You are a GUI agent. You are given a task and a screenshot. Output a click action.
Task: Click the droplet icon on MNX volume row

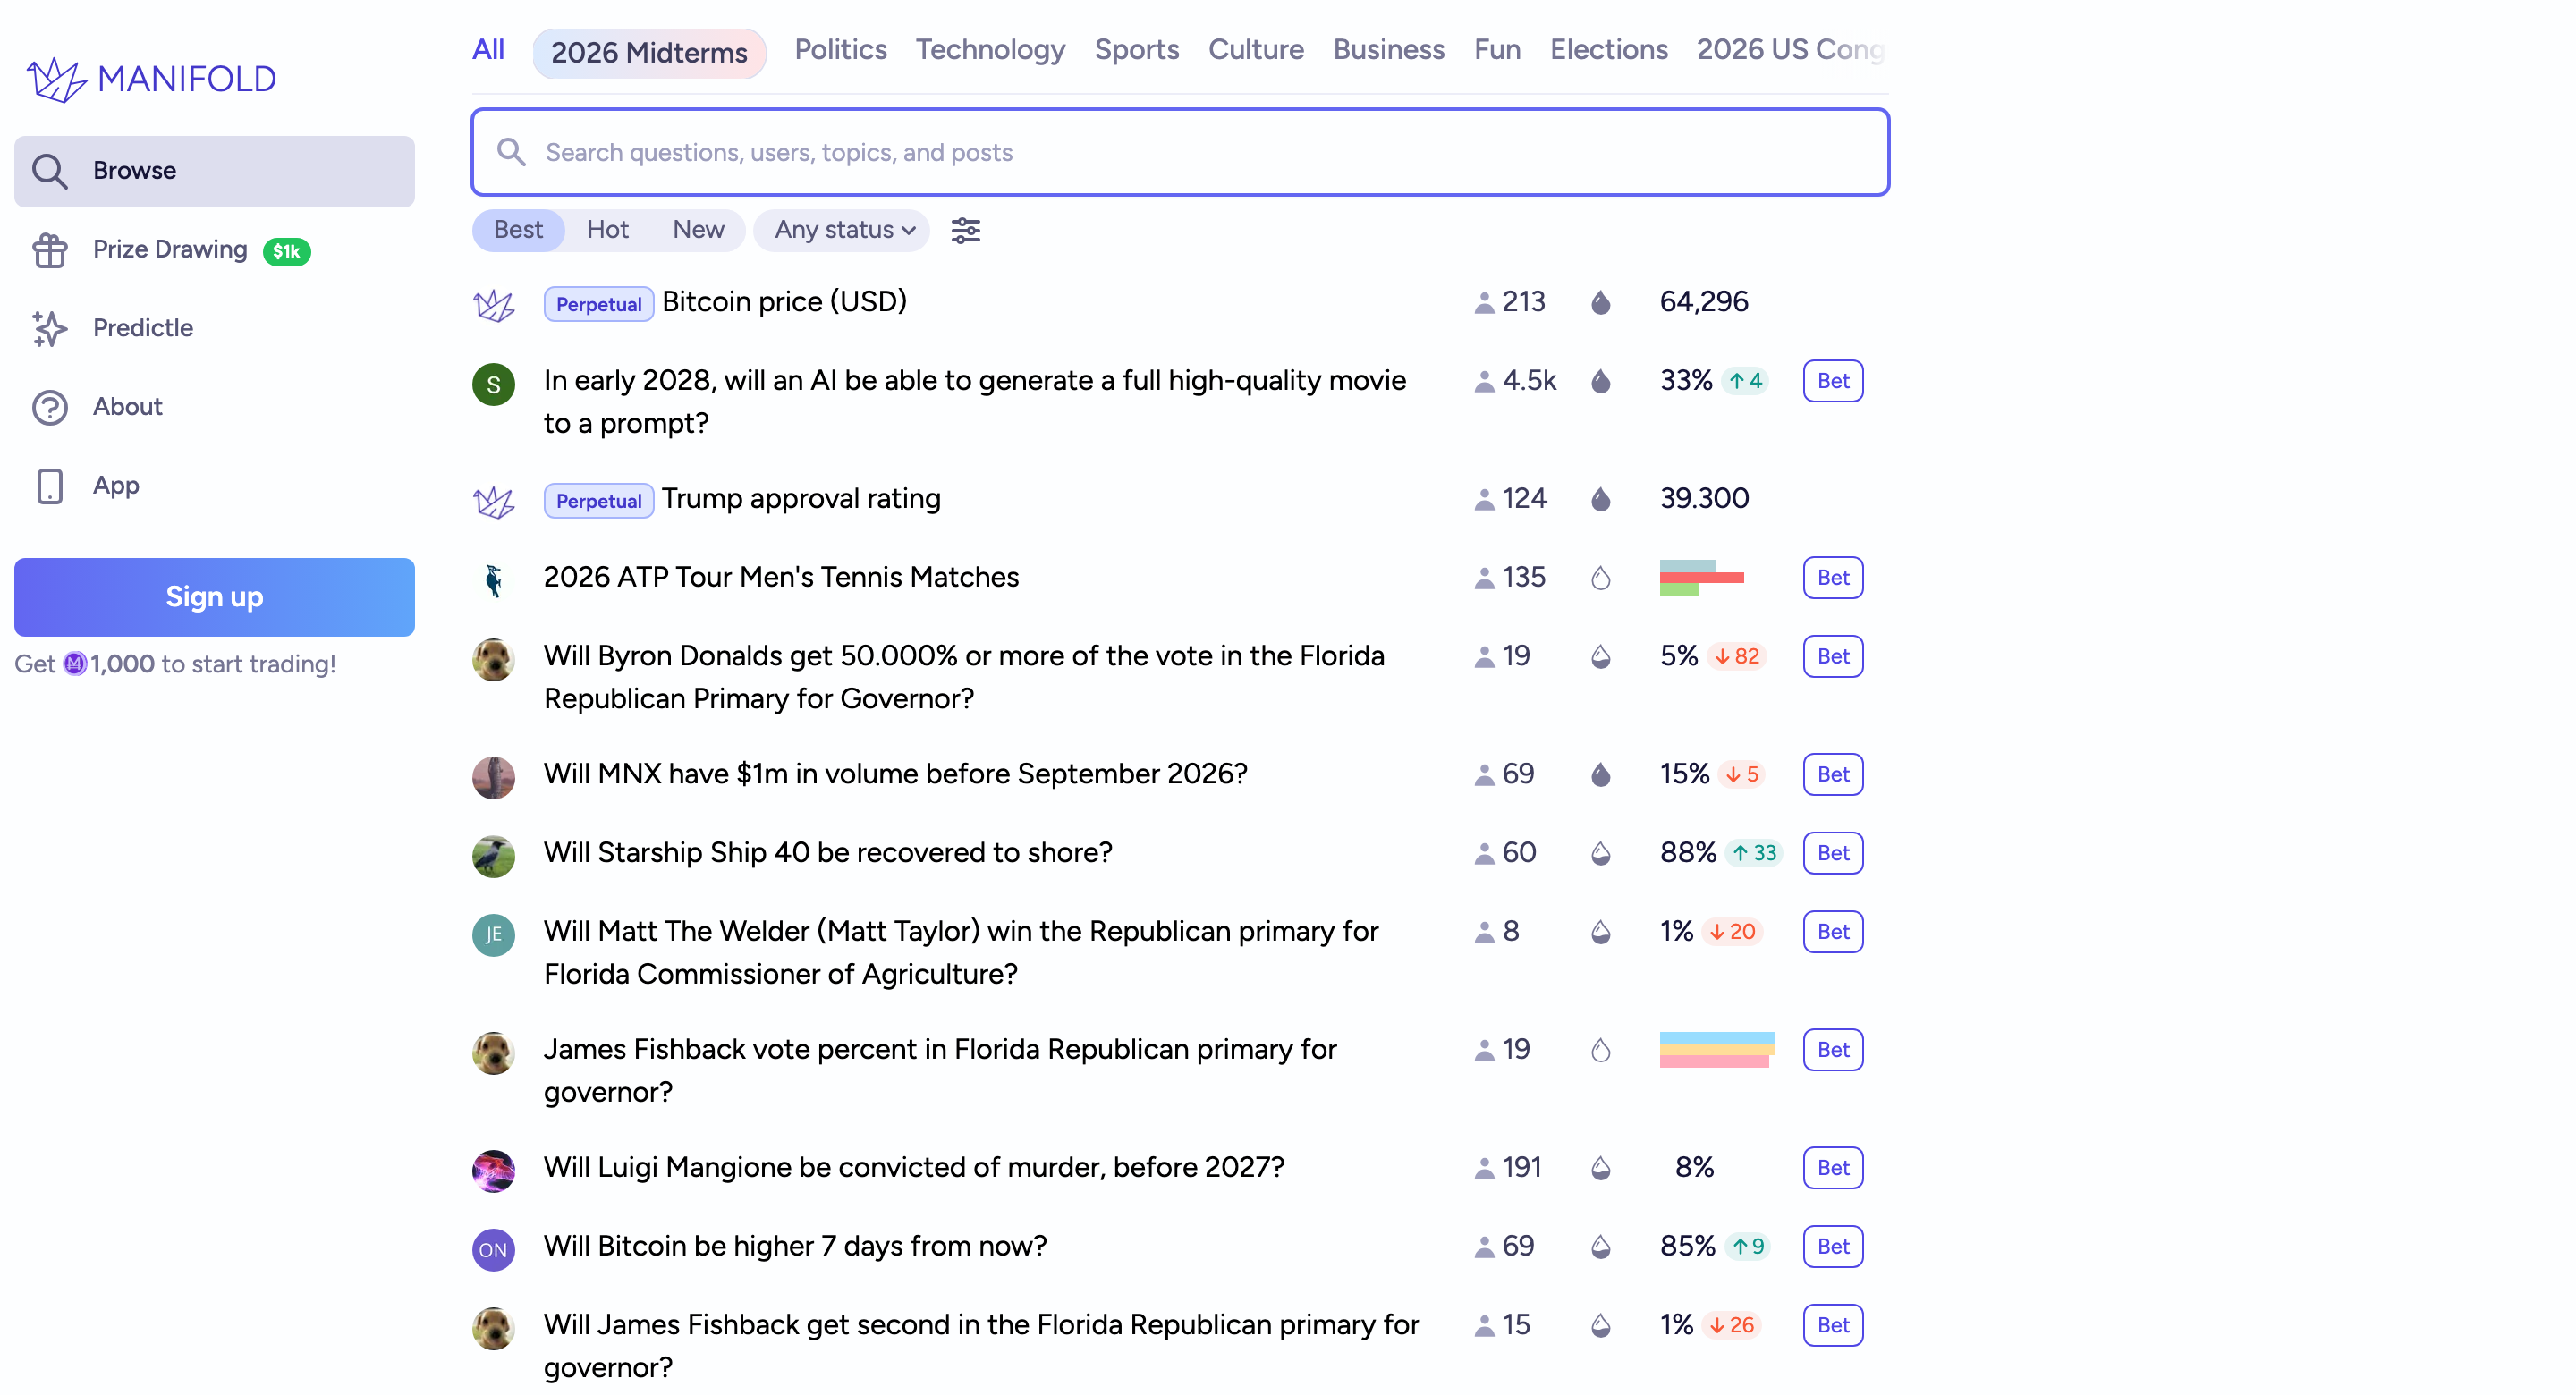pyautogui.click(x=1600, y=774)
